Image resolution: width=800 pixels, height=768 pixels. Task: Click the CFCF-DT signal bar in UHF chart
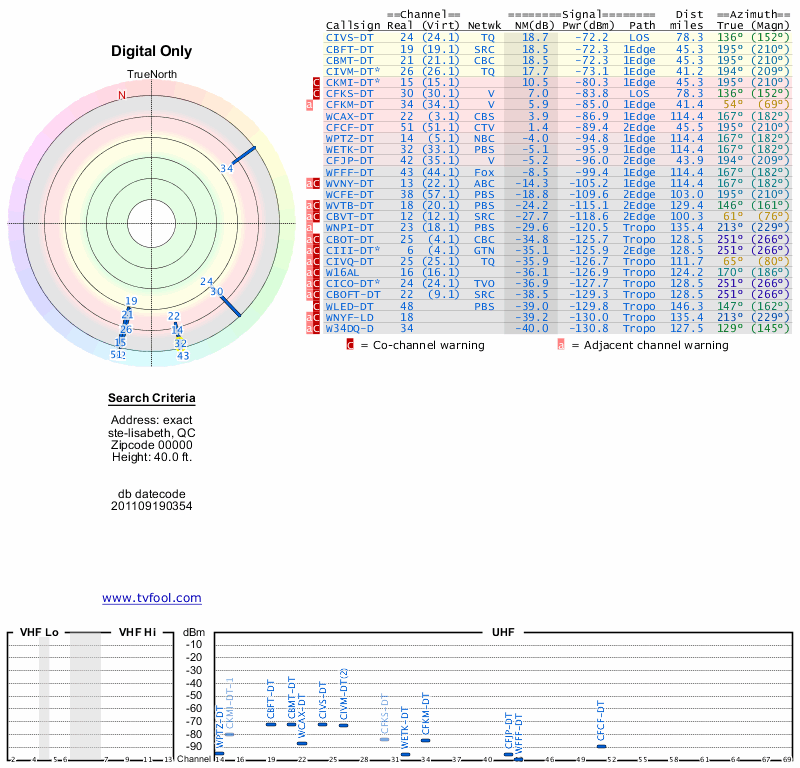[601, 746]
